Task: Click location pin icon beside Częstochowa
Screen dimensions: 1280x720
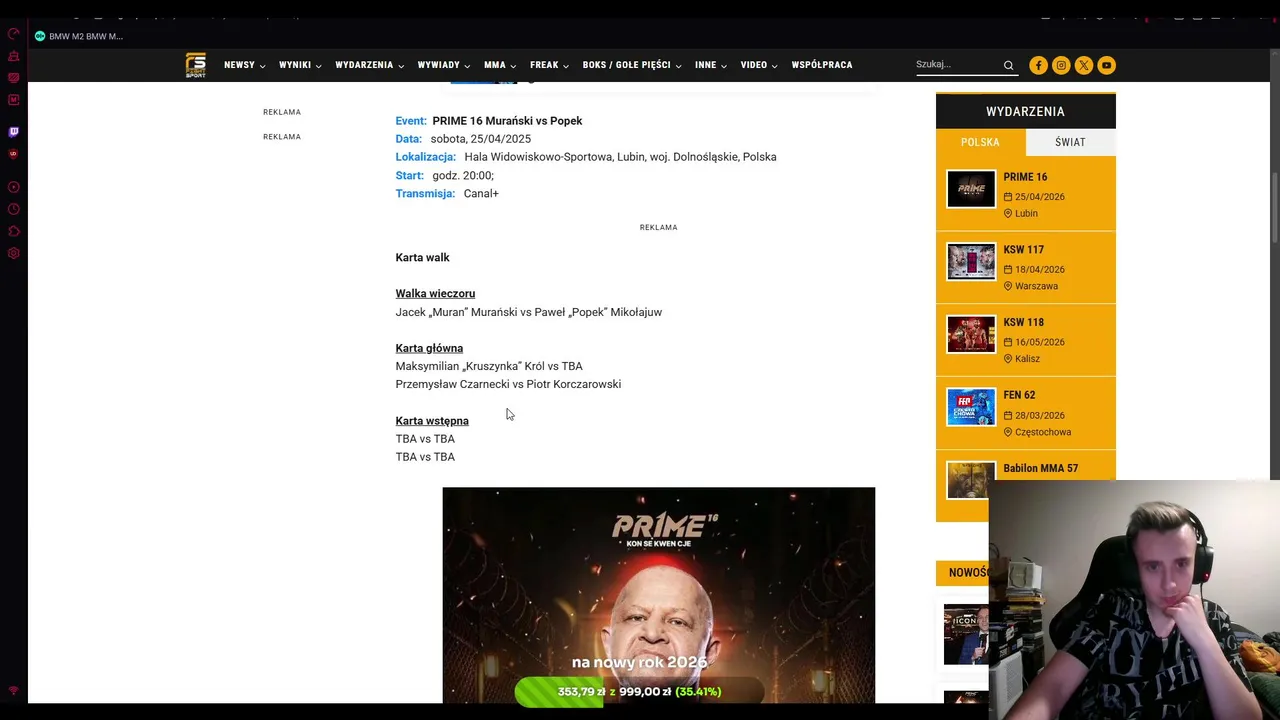Action: click(x=1008, y=432)
